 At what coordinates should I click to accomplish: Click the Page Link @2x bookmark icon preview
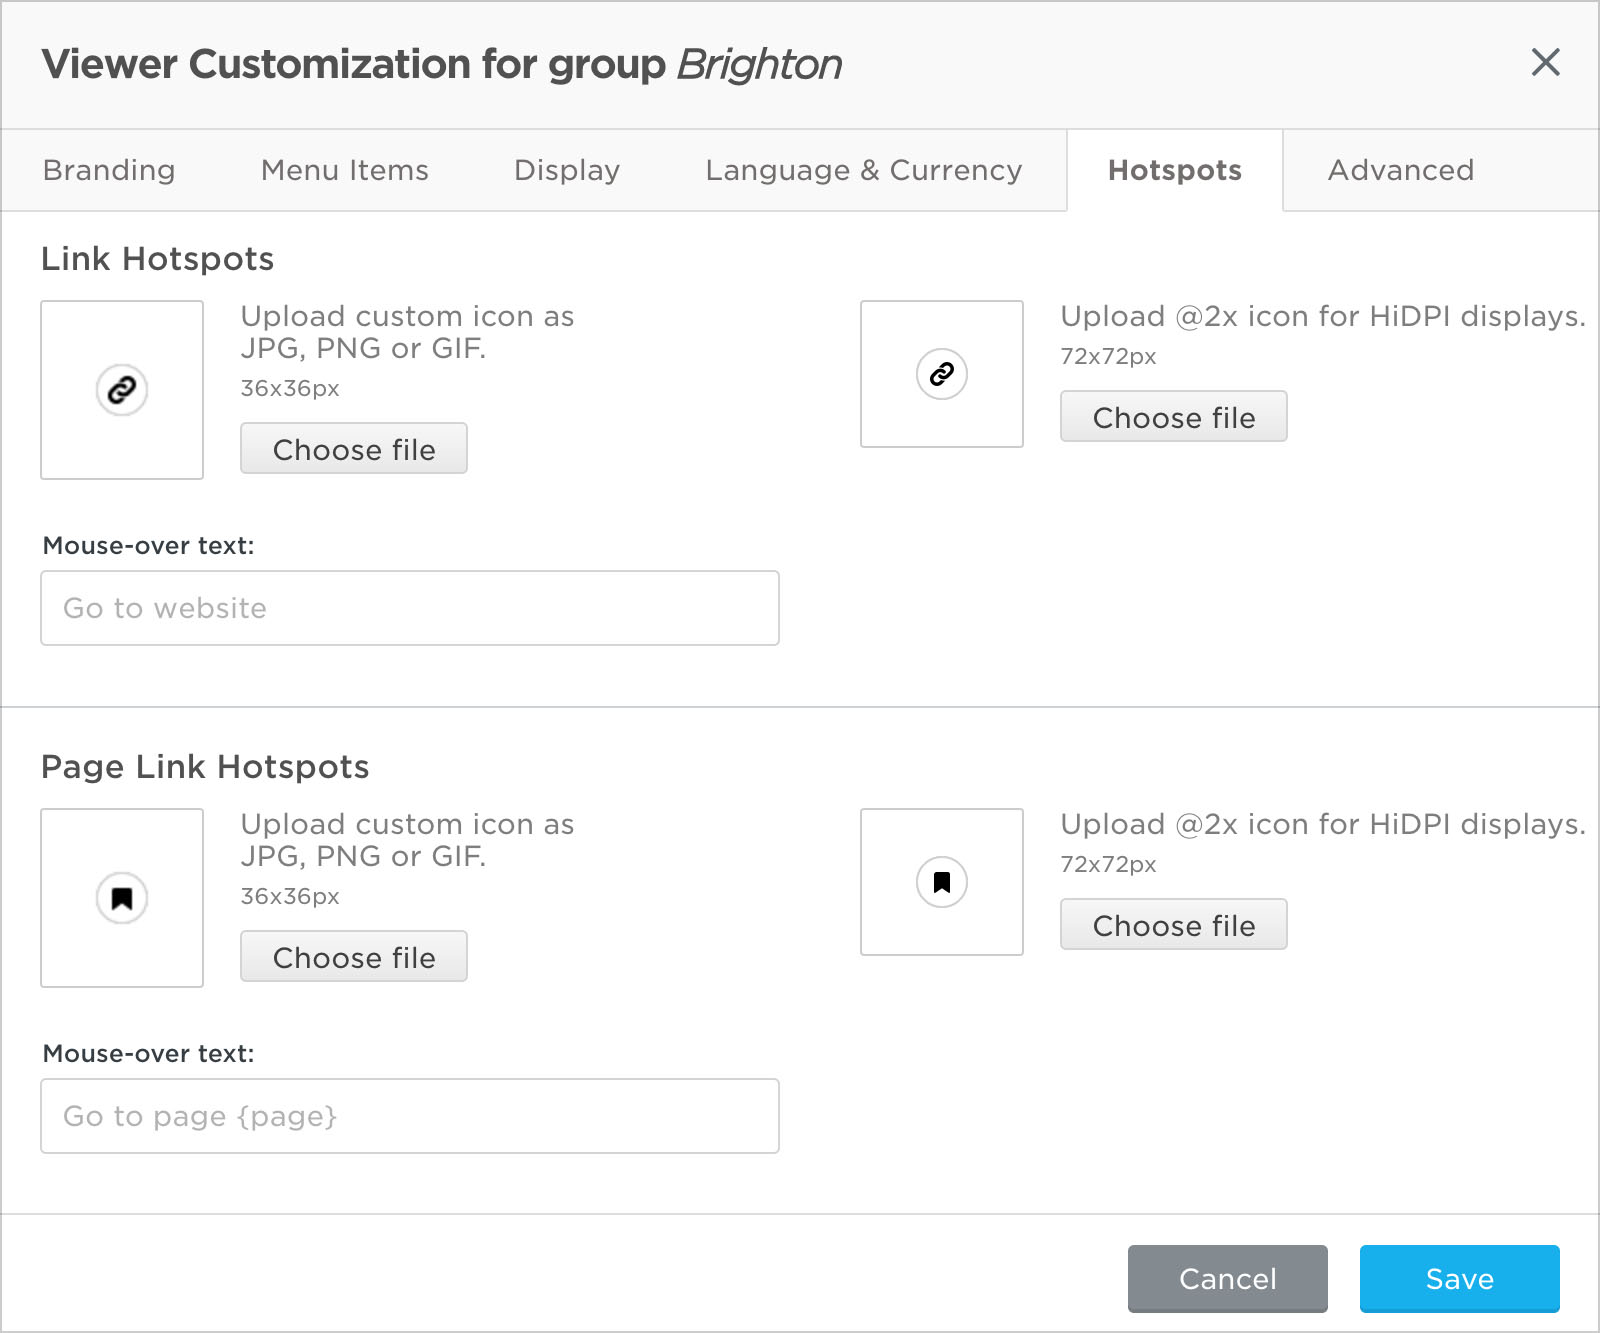(941, 882)
